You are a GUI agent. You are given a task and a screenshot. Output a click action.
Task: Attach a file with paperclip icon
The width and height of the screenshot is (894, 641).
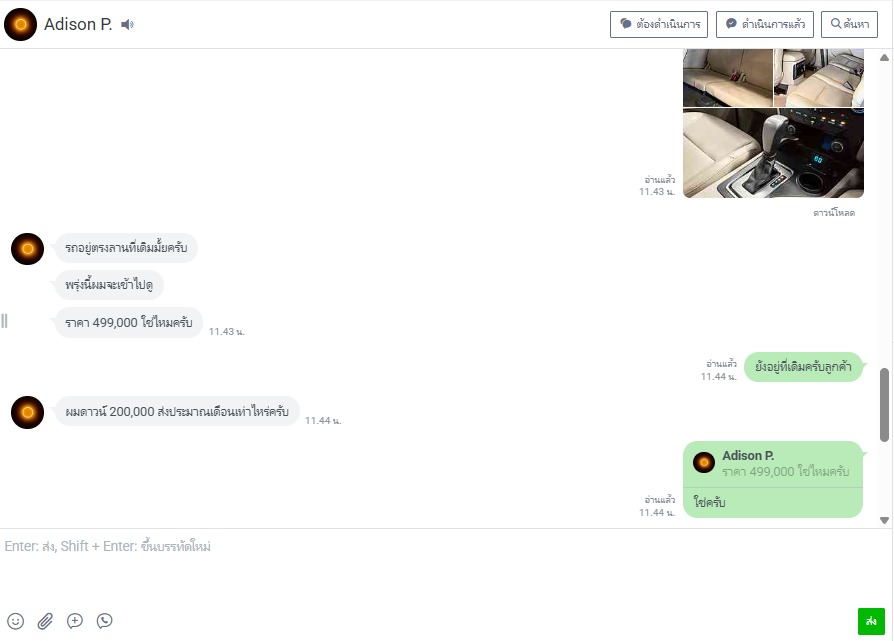(45, 621)
